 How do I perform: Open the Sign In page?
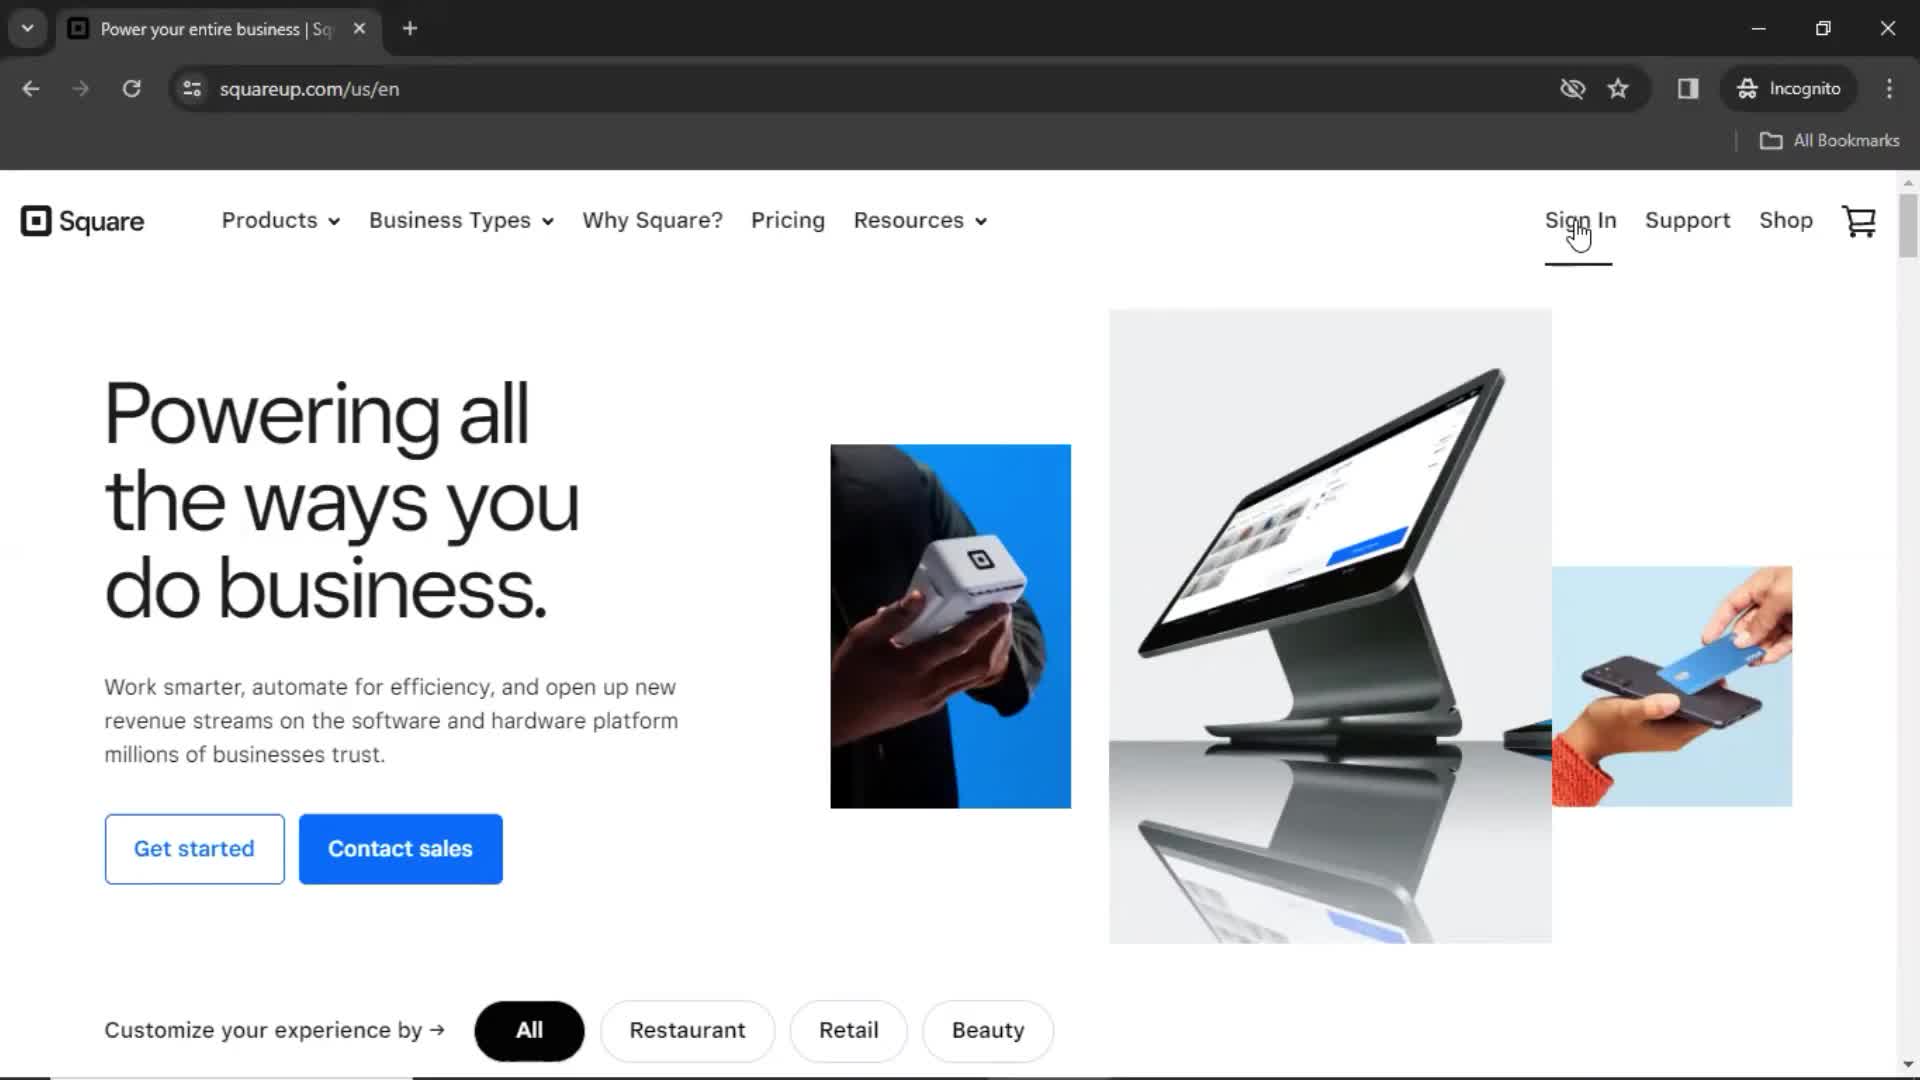1580,220
